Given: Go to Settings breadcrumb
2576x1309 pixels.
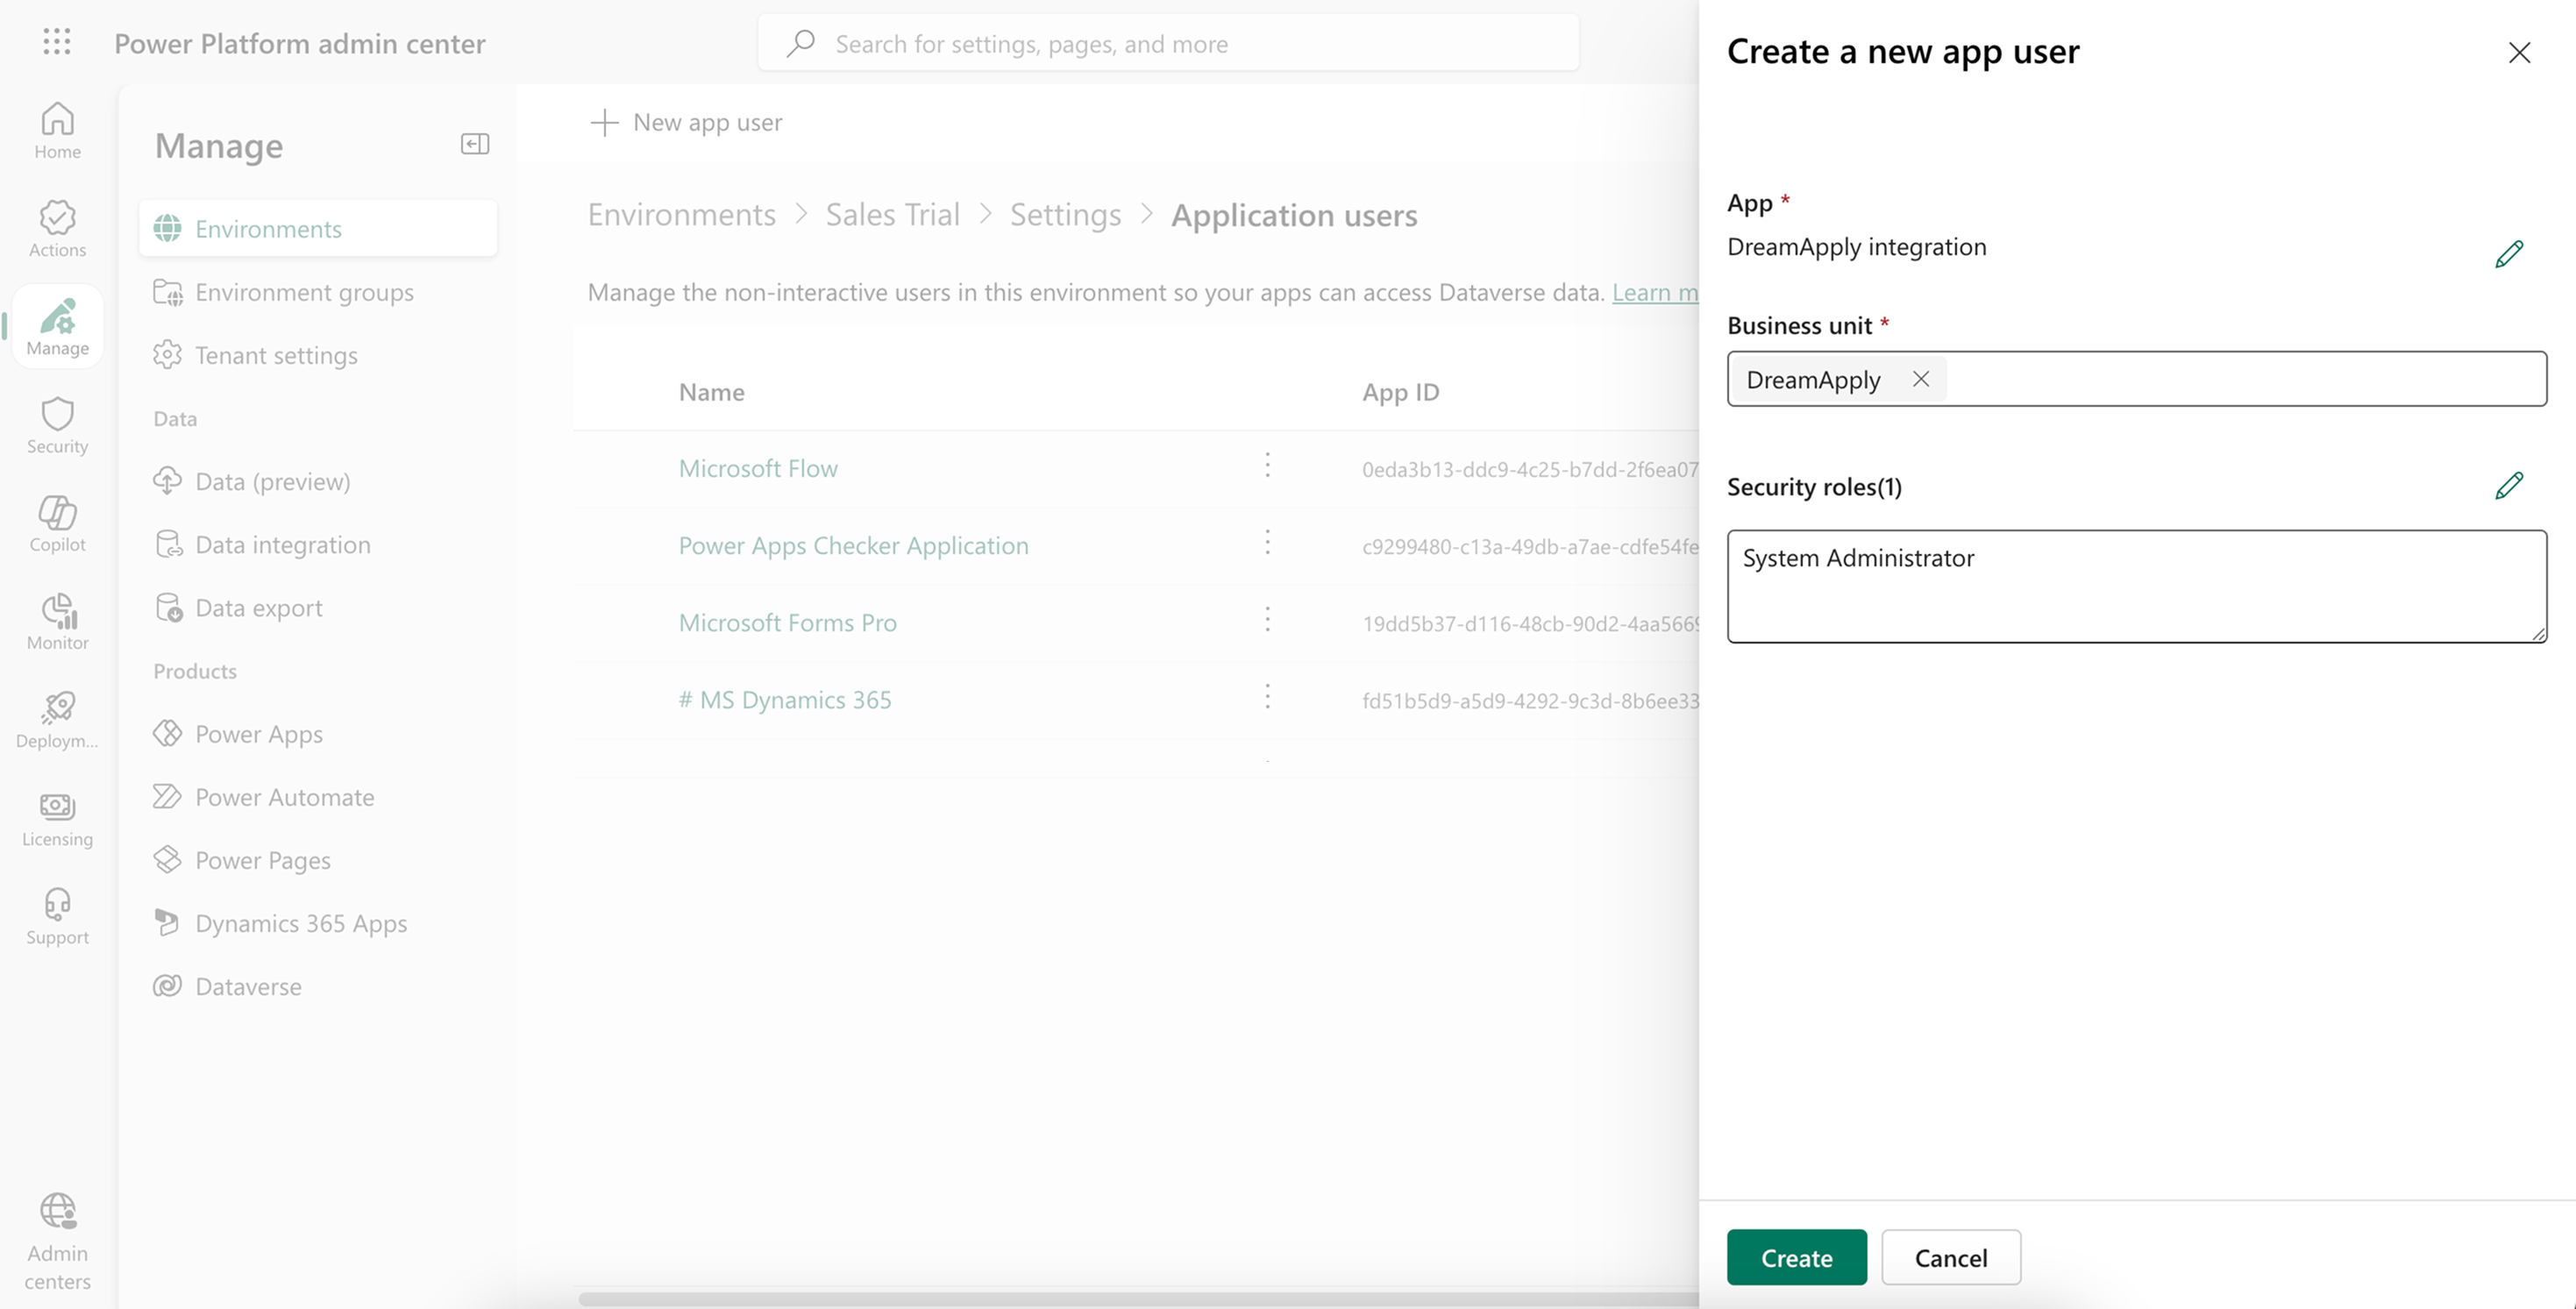Looking at the screenshot, I should tap(1065, 214).
